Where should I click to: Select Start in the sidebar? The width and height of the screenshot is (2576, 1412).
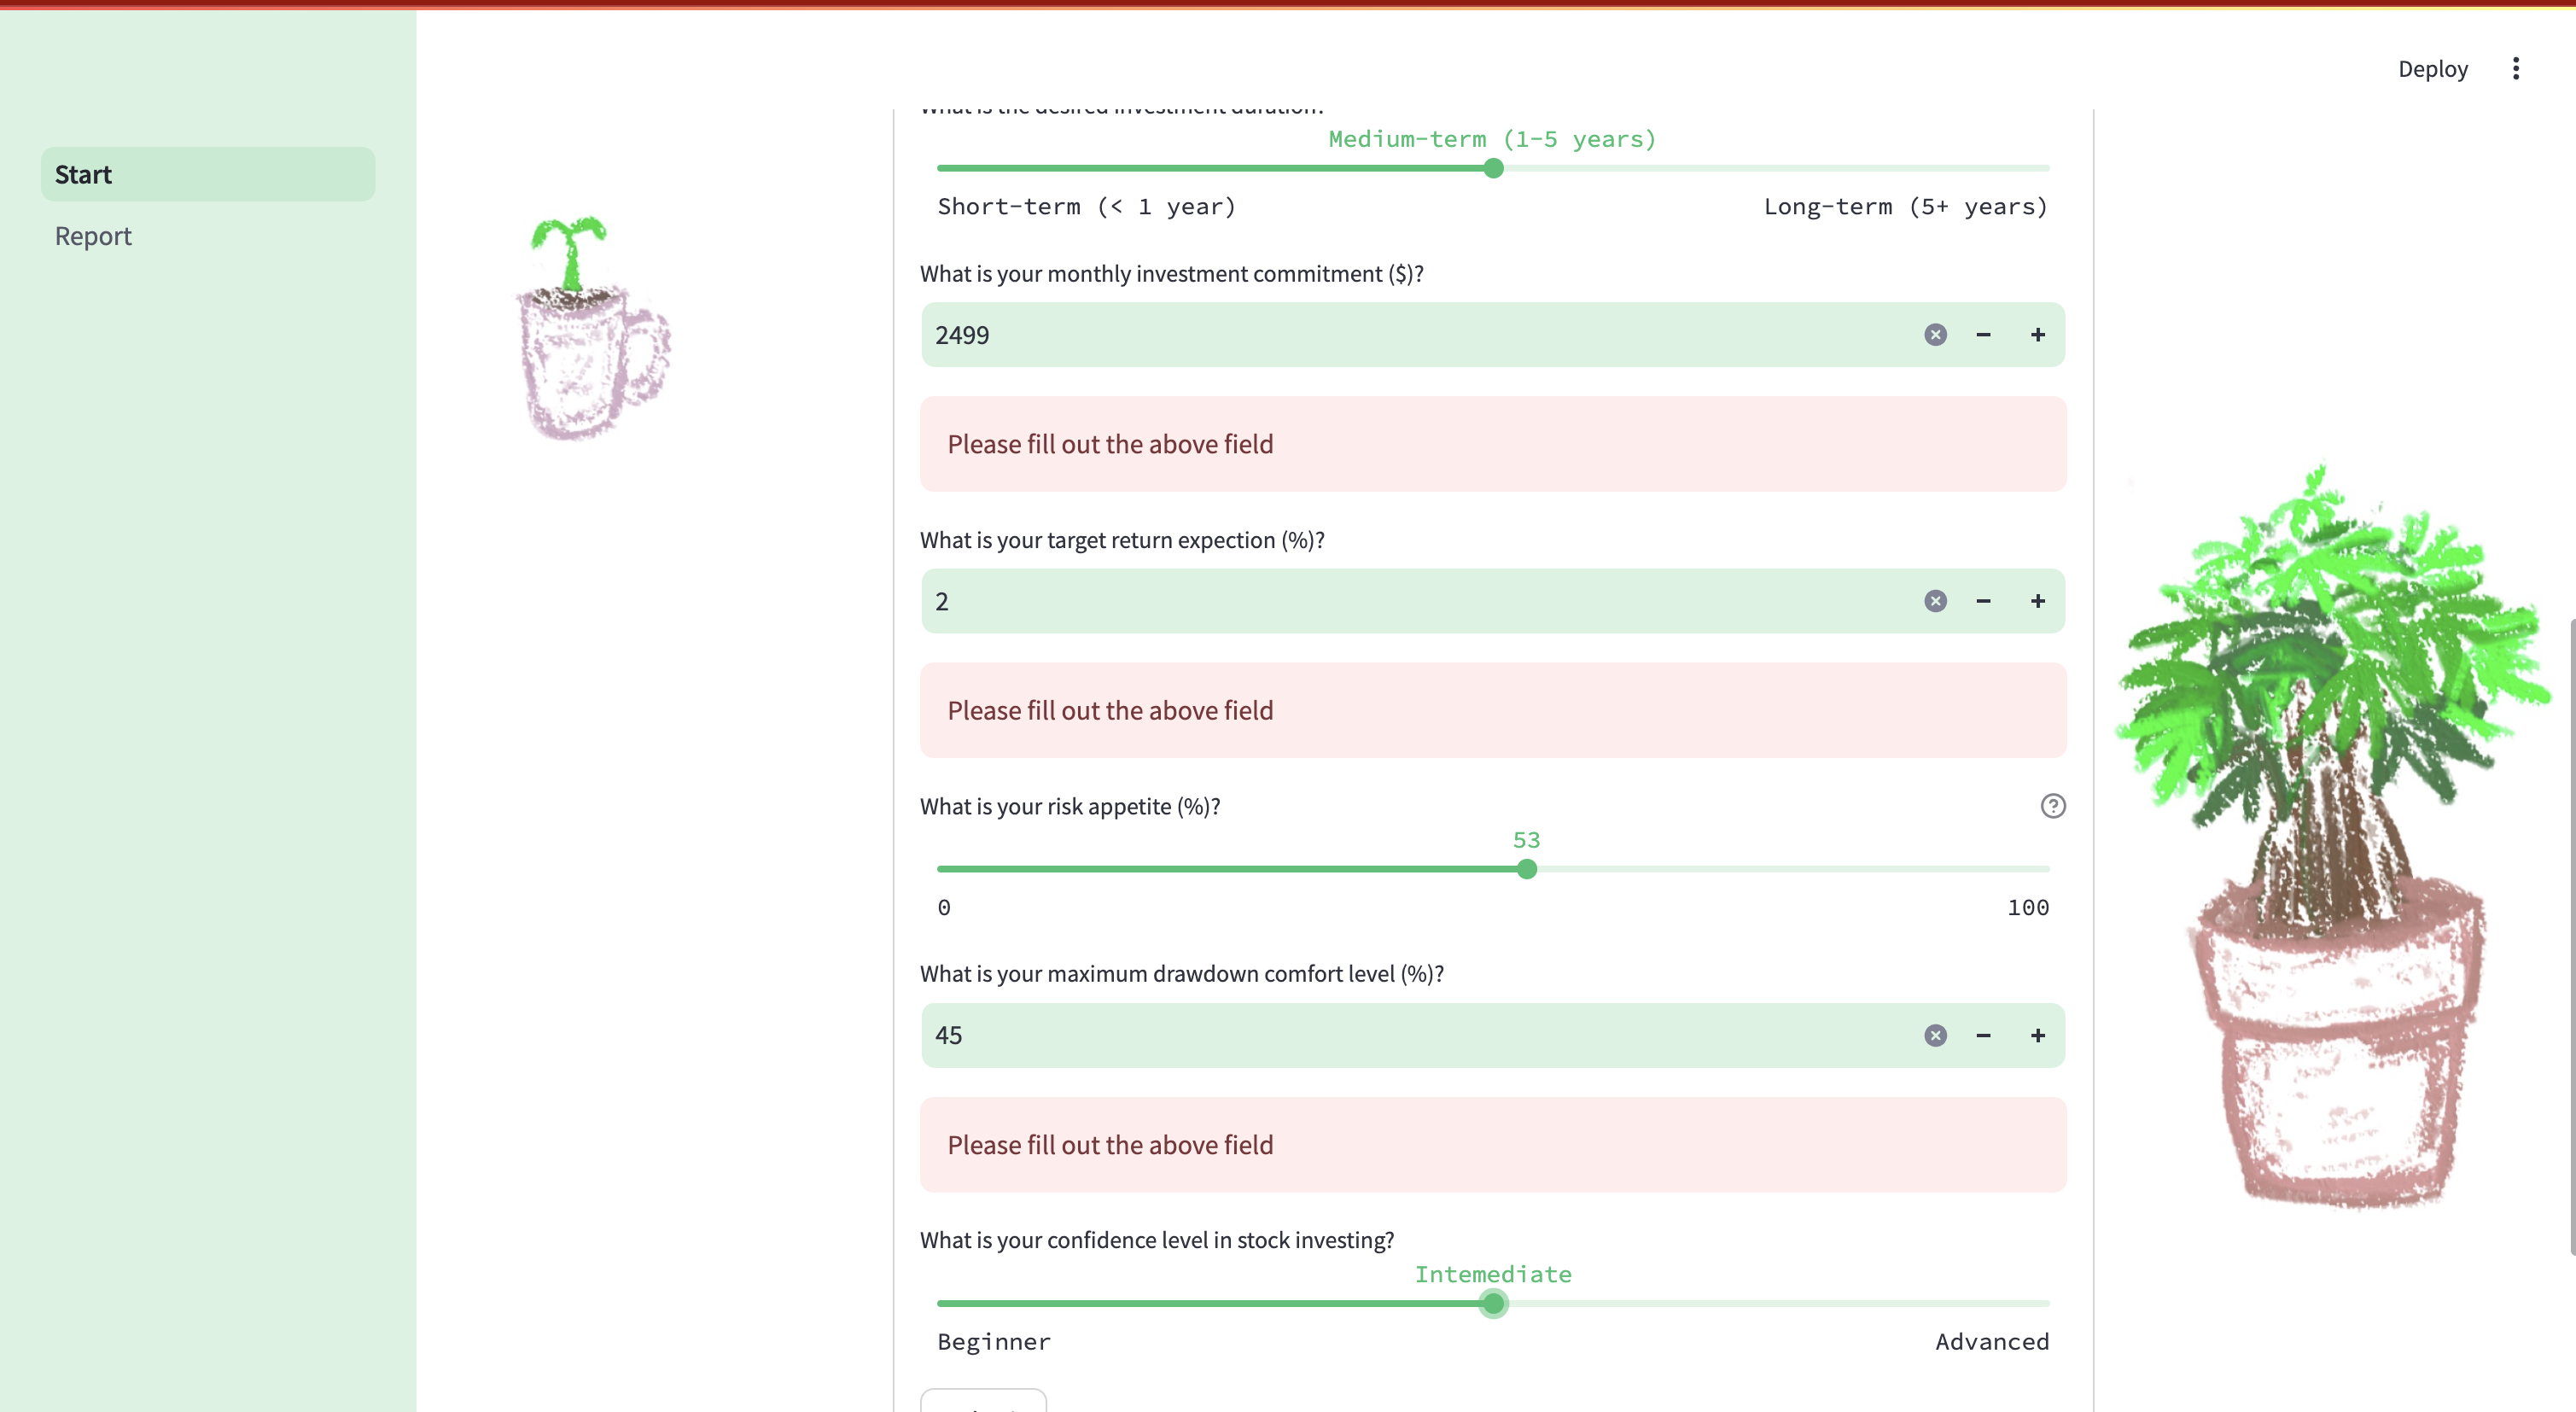point(82,174)
